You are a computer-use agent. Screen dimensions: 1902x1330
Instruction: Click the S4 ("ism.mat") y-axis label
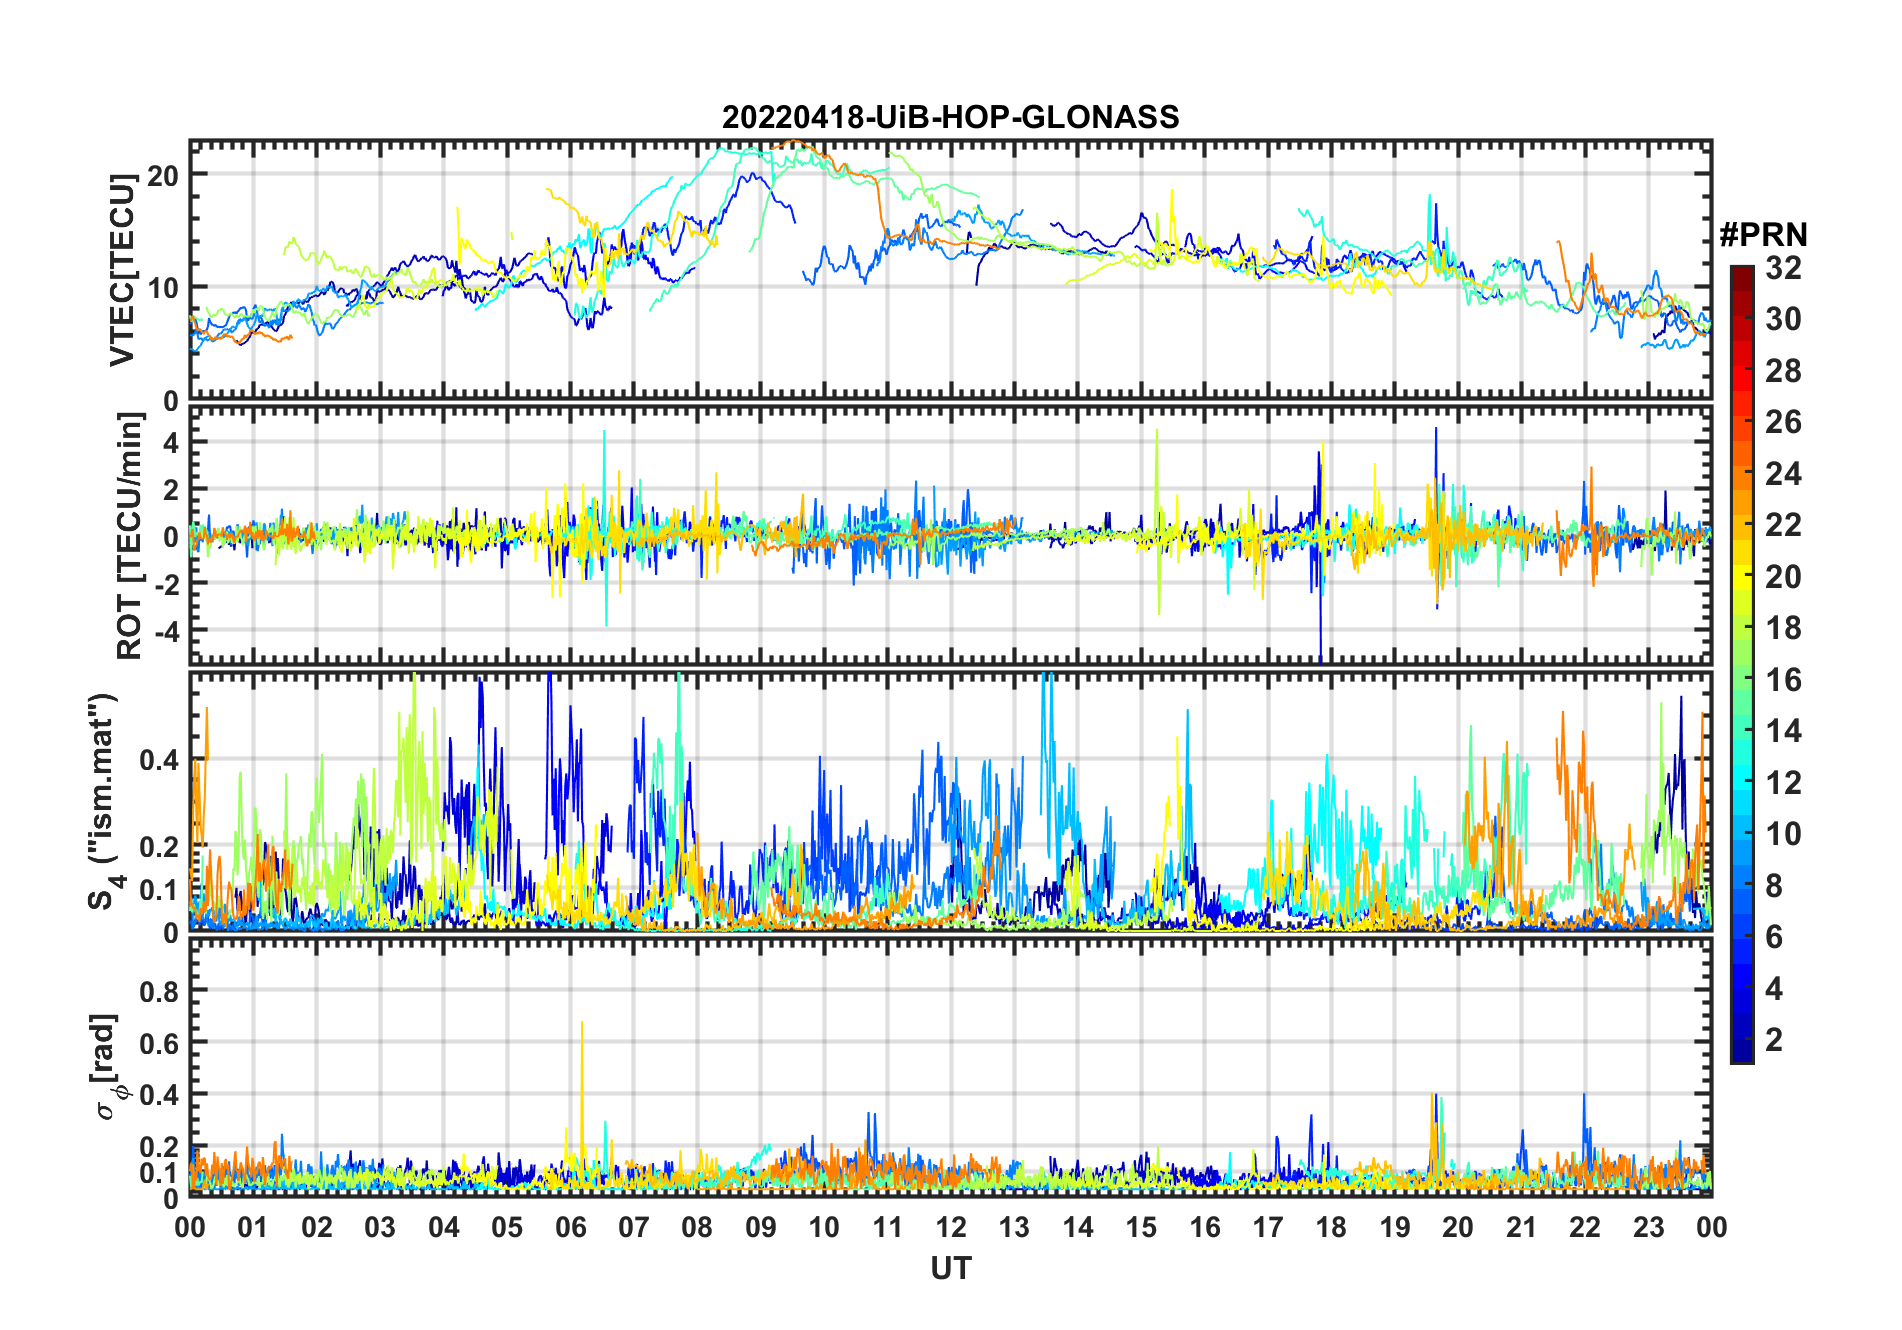[x=103, y=801]
